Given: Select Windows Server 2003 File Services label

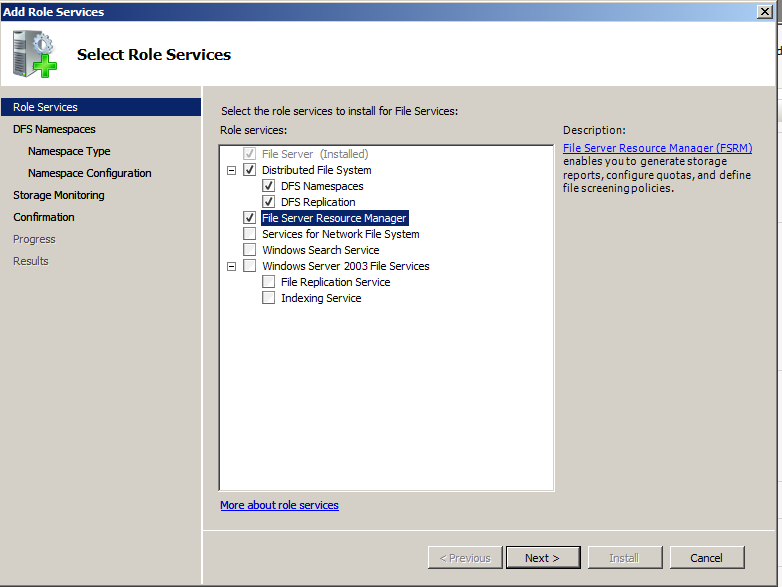Looking at the screenshot, I should point(346,266).
